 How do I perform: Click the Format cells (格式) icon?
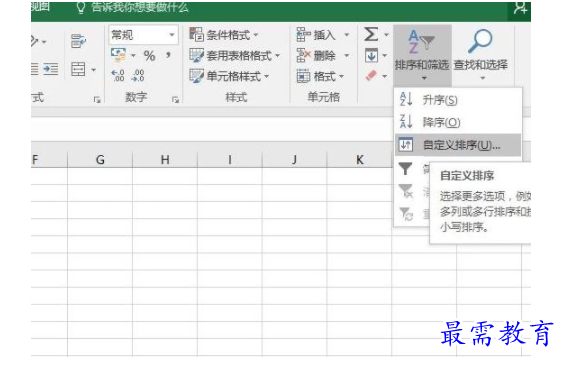[x=303, y=76]
